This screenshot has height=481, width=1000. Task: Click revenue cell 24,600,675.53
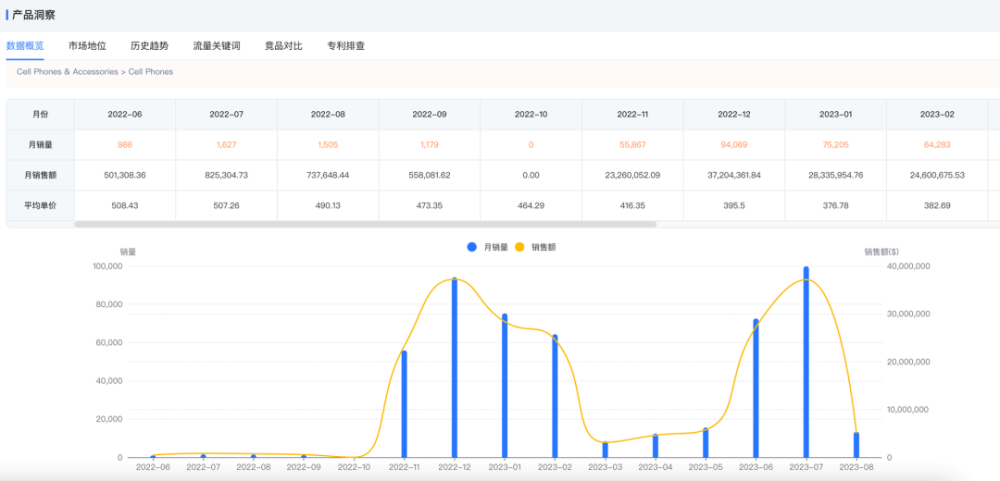[x=937, y=175]
